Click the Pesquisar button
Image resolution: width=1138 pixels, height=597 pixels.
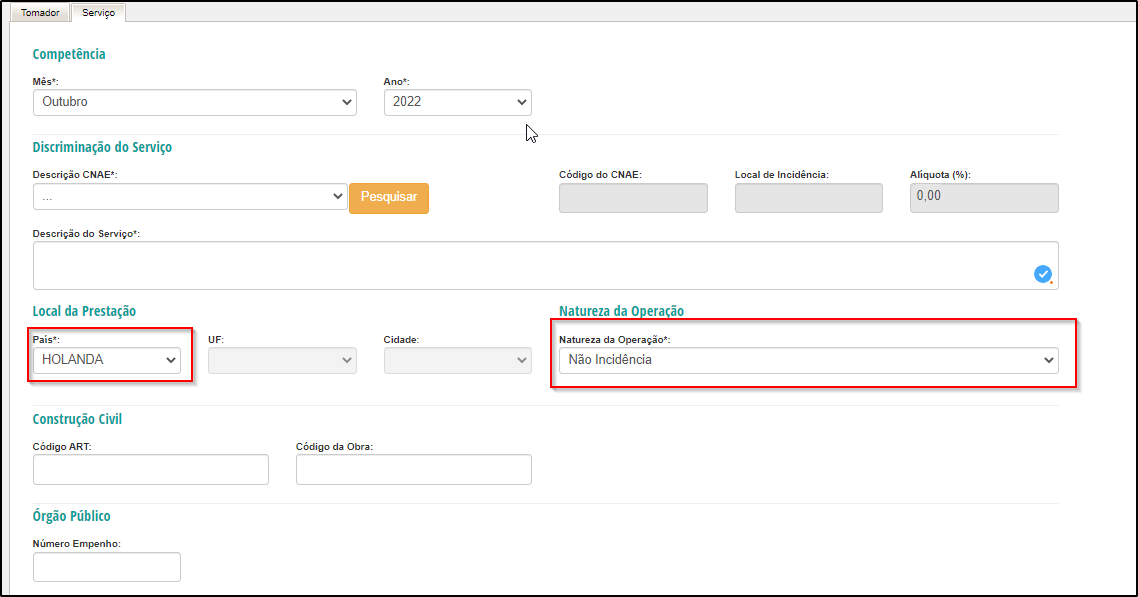tap(389, 198)
